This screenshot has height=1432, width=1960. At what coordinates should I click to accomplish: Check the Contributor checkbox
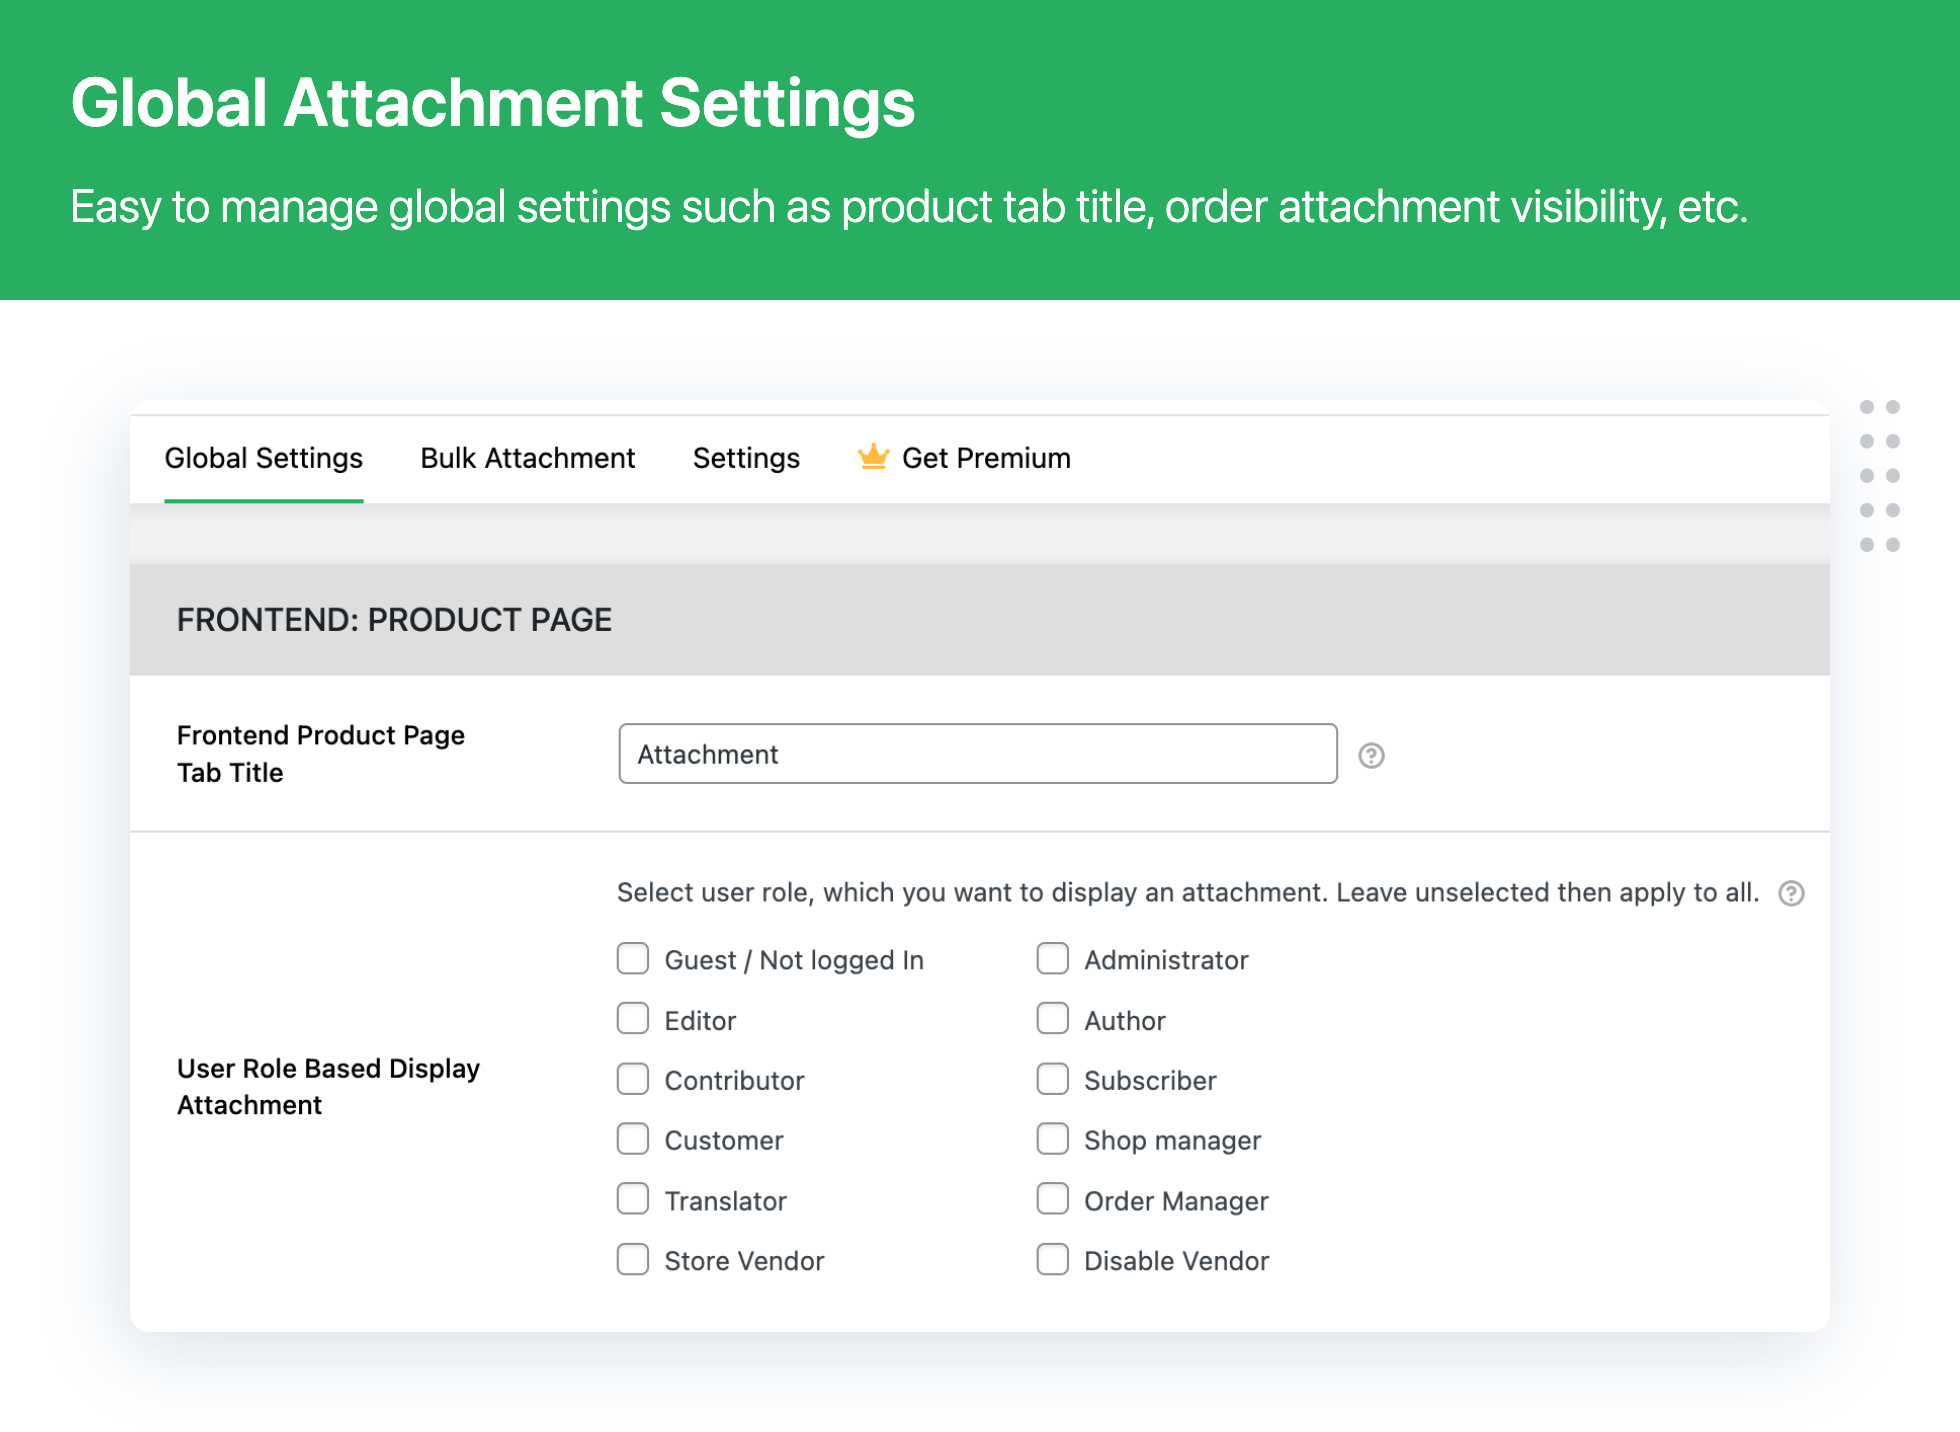633,1079
